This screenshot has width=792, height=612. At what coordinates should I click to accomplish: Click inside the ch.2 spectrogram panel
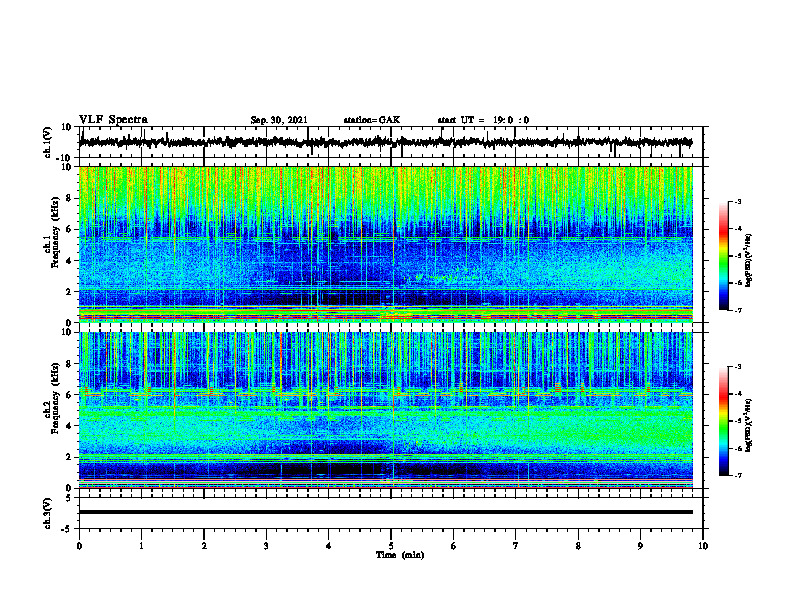pyautogui.click(x=386, y=410)
